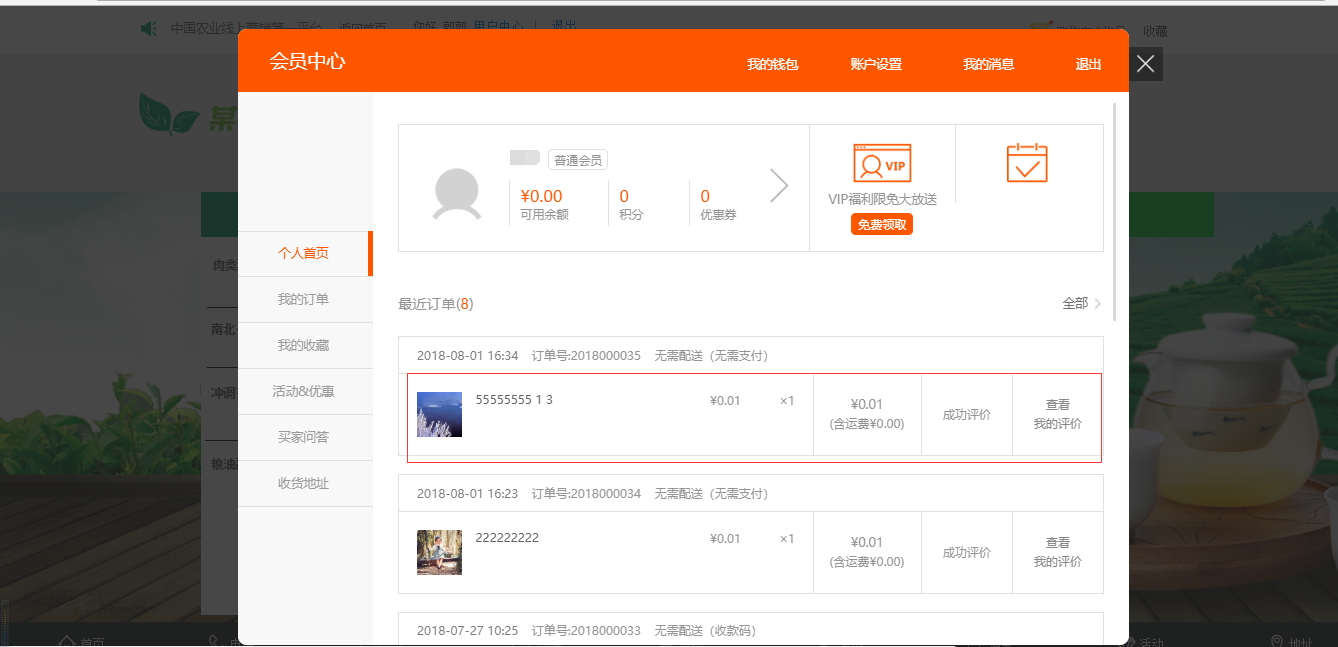Viewport: 1338px width, 647px height.
Task: Click the right chevron beside coupons
Action: [778, 185]
